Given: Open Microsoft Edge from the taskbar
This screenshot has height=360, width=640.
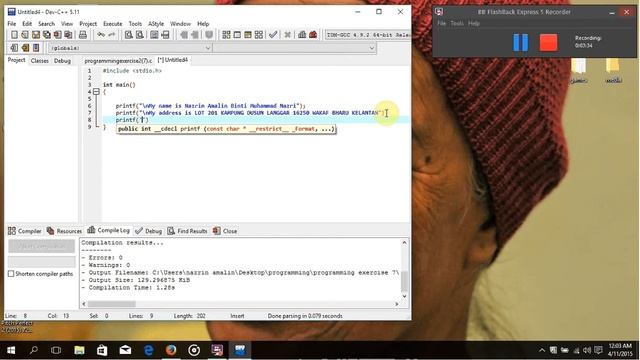Looking at the screenshot, I should (x=148, y=350).
